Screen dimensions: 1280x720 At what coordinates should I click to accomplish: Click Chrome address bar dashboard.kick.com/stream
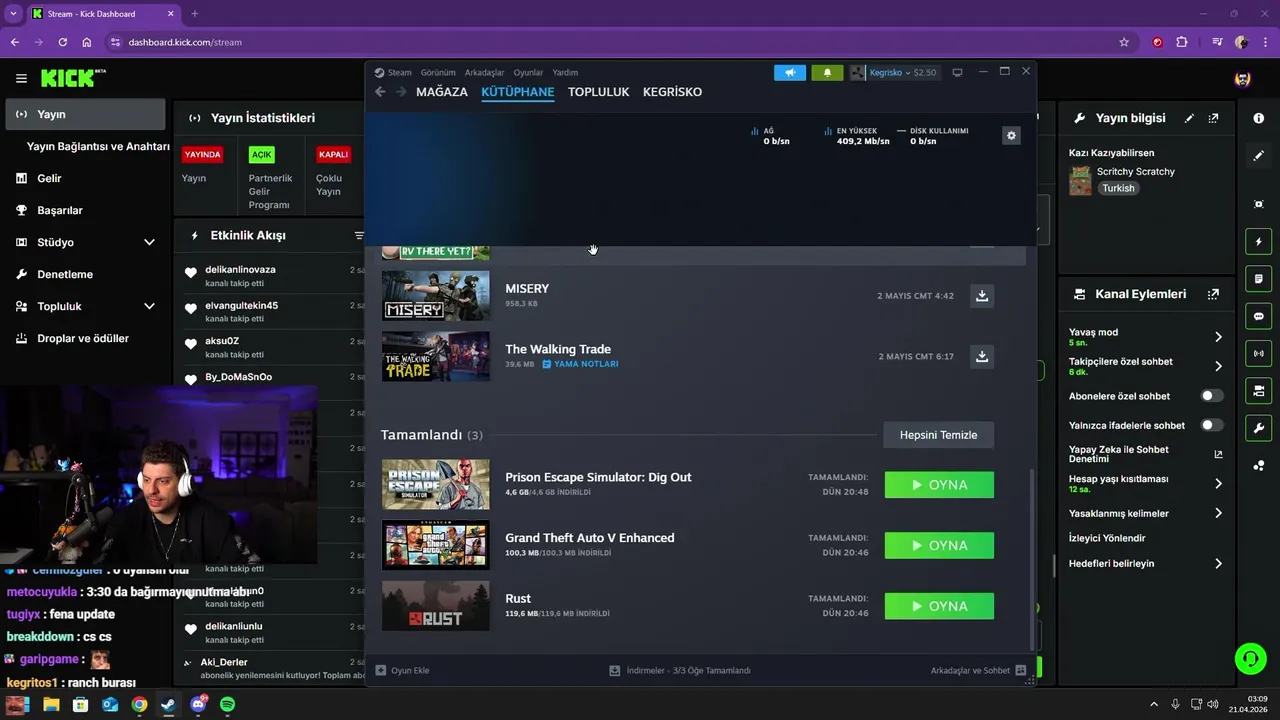[185, 42]
